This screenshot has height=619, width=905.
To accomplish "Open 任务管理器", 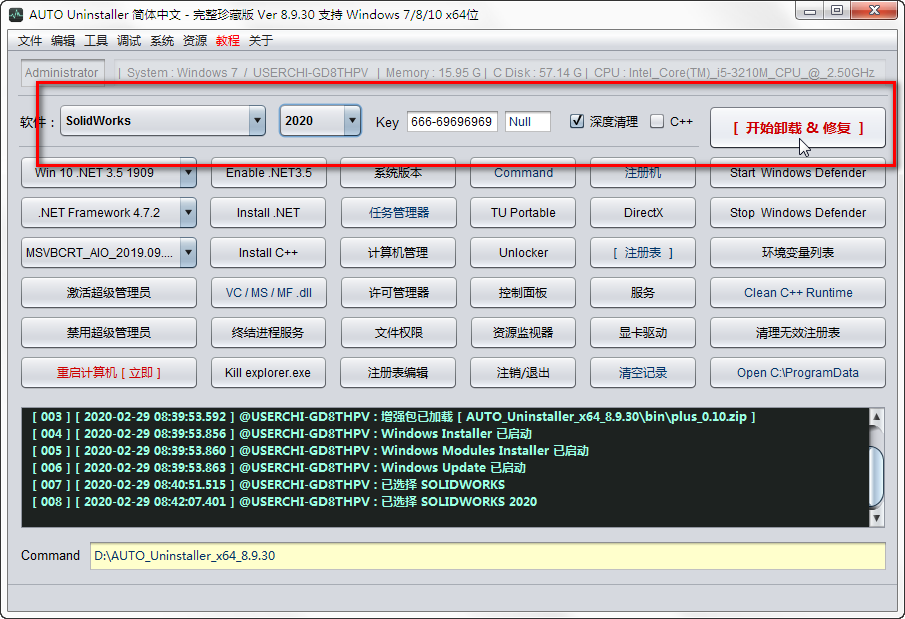I will [398, 212].
